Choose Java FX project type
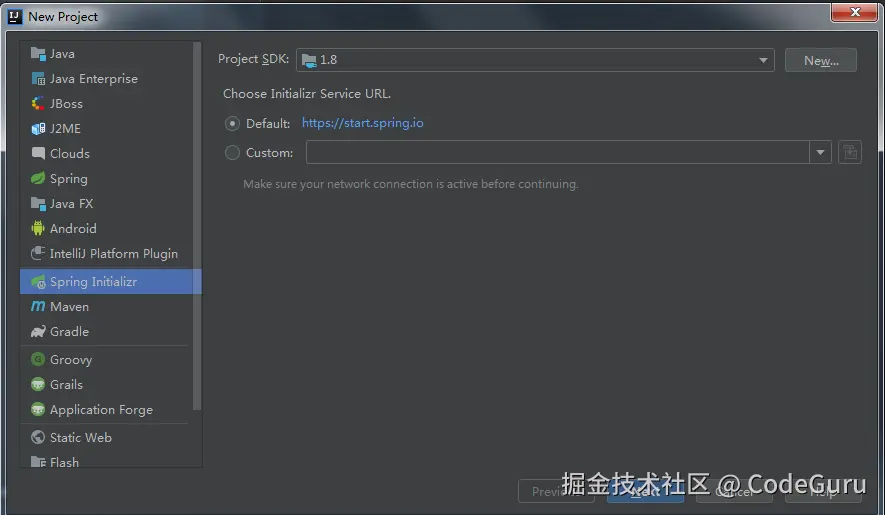This screenshot has height=515, width=885. pyautogui.click(x=106, y=204)
